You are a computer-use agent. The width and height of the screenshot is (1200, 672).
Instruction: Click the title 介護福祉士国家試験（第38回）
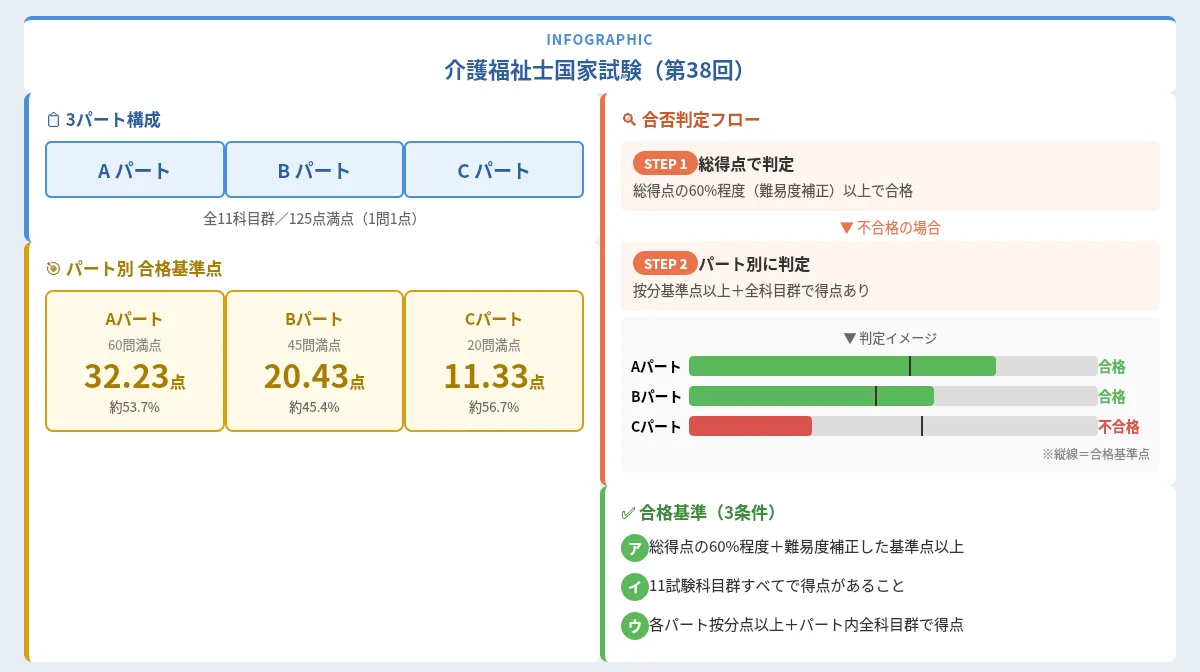[599, 70]
